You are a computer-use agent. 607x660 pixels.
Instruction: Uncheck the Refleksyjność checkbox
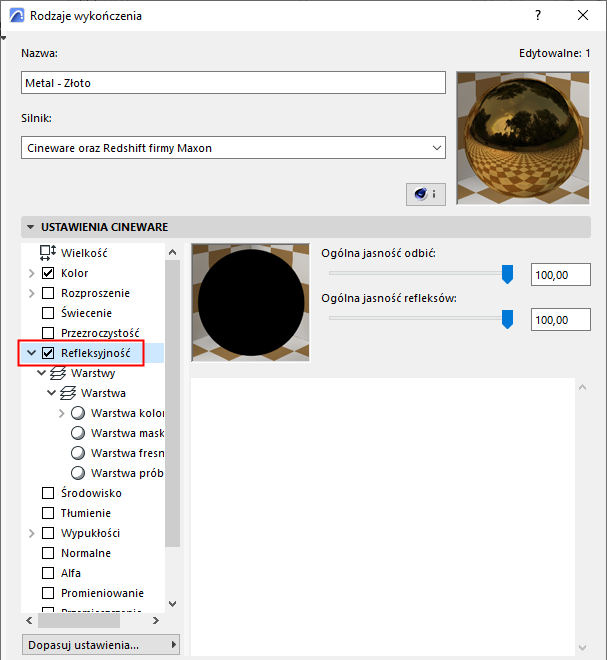(x=48, y=353)
